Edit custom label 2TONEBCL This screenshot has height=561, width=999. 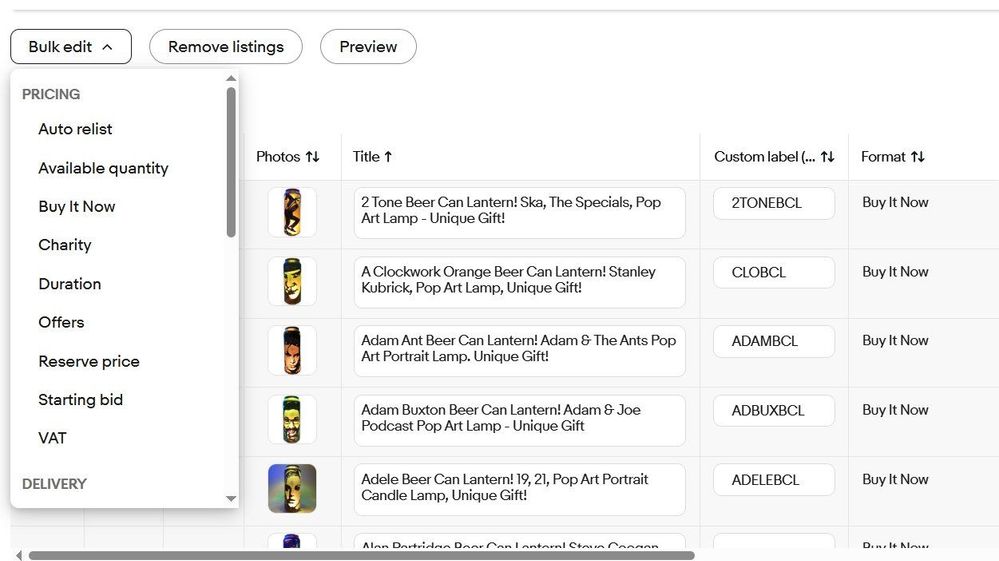[x=774, y=203]
